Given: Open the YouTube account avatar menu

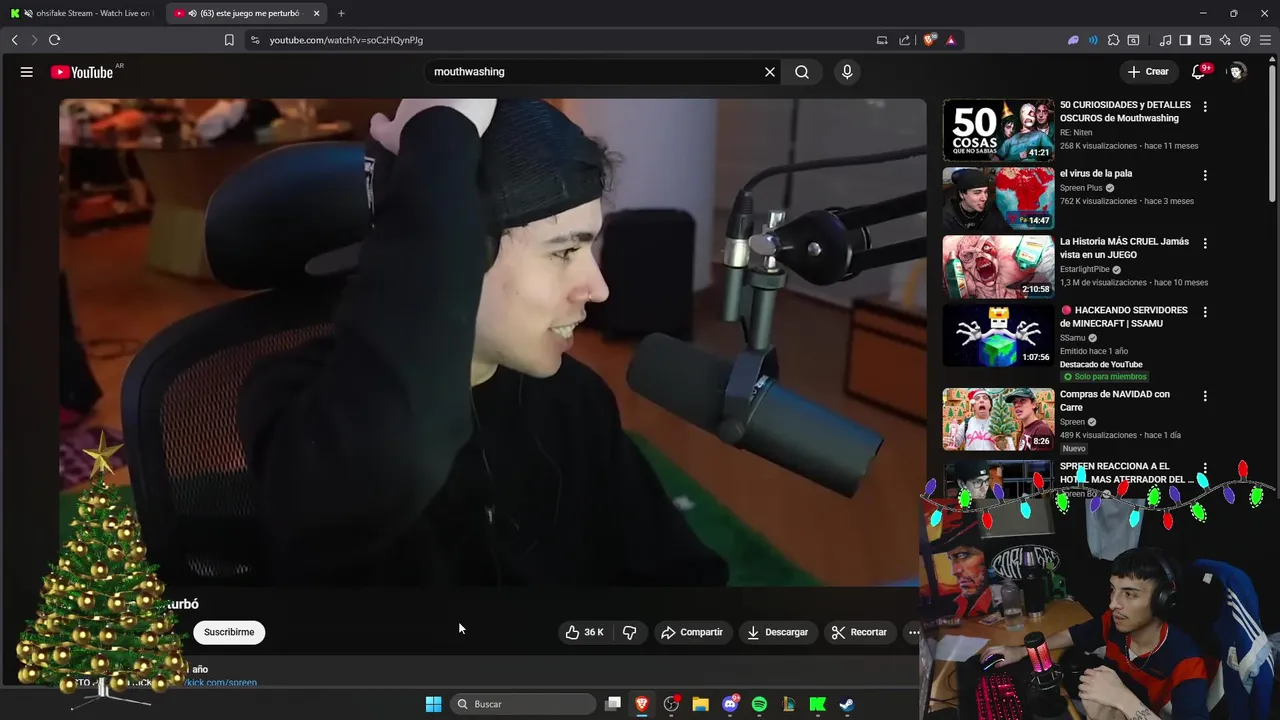Looking at the screenshot, I should (1237, 72).
